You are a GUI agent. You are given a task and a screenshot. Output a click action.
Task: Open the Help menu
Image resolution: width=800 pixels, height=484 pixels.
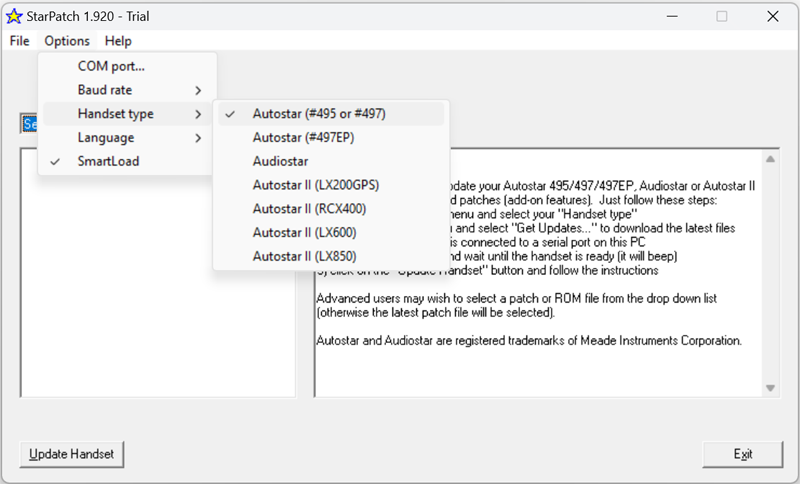coord(118,41)
